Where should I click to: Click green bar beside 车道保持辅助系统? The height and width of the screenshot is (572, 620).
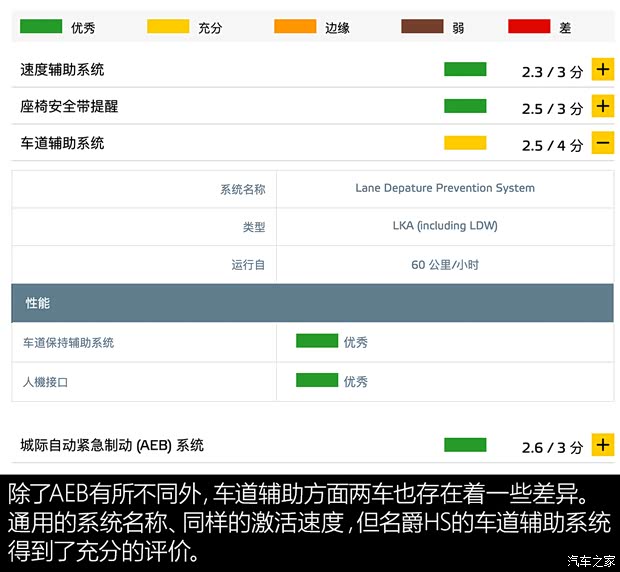coord(317,341)
